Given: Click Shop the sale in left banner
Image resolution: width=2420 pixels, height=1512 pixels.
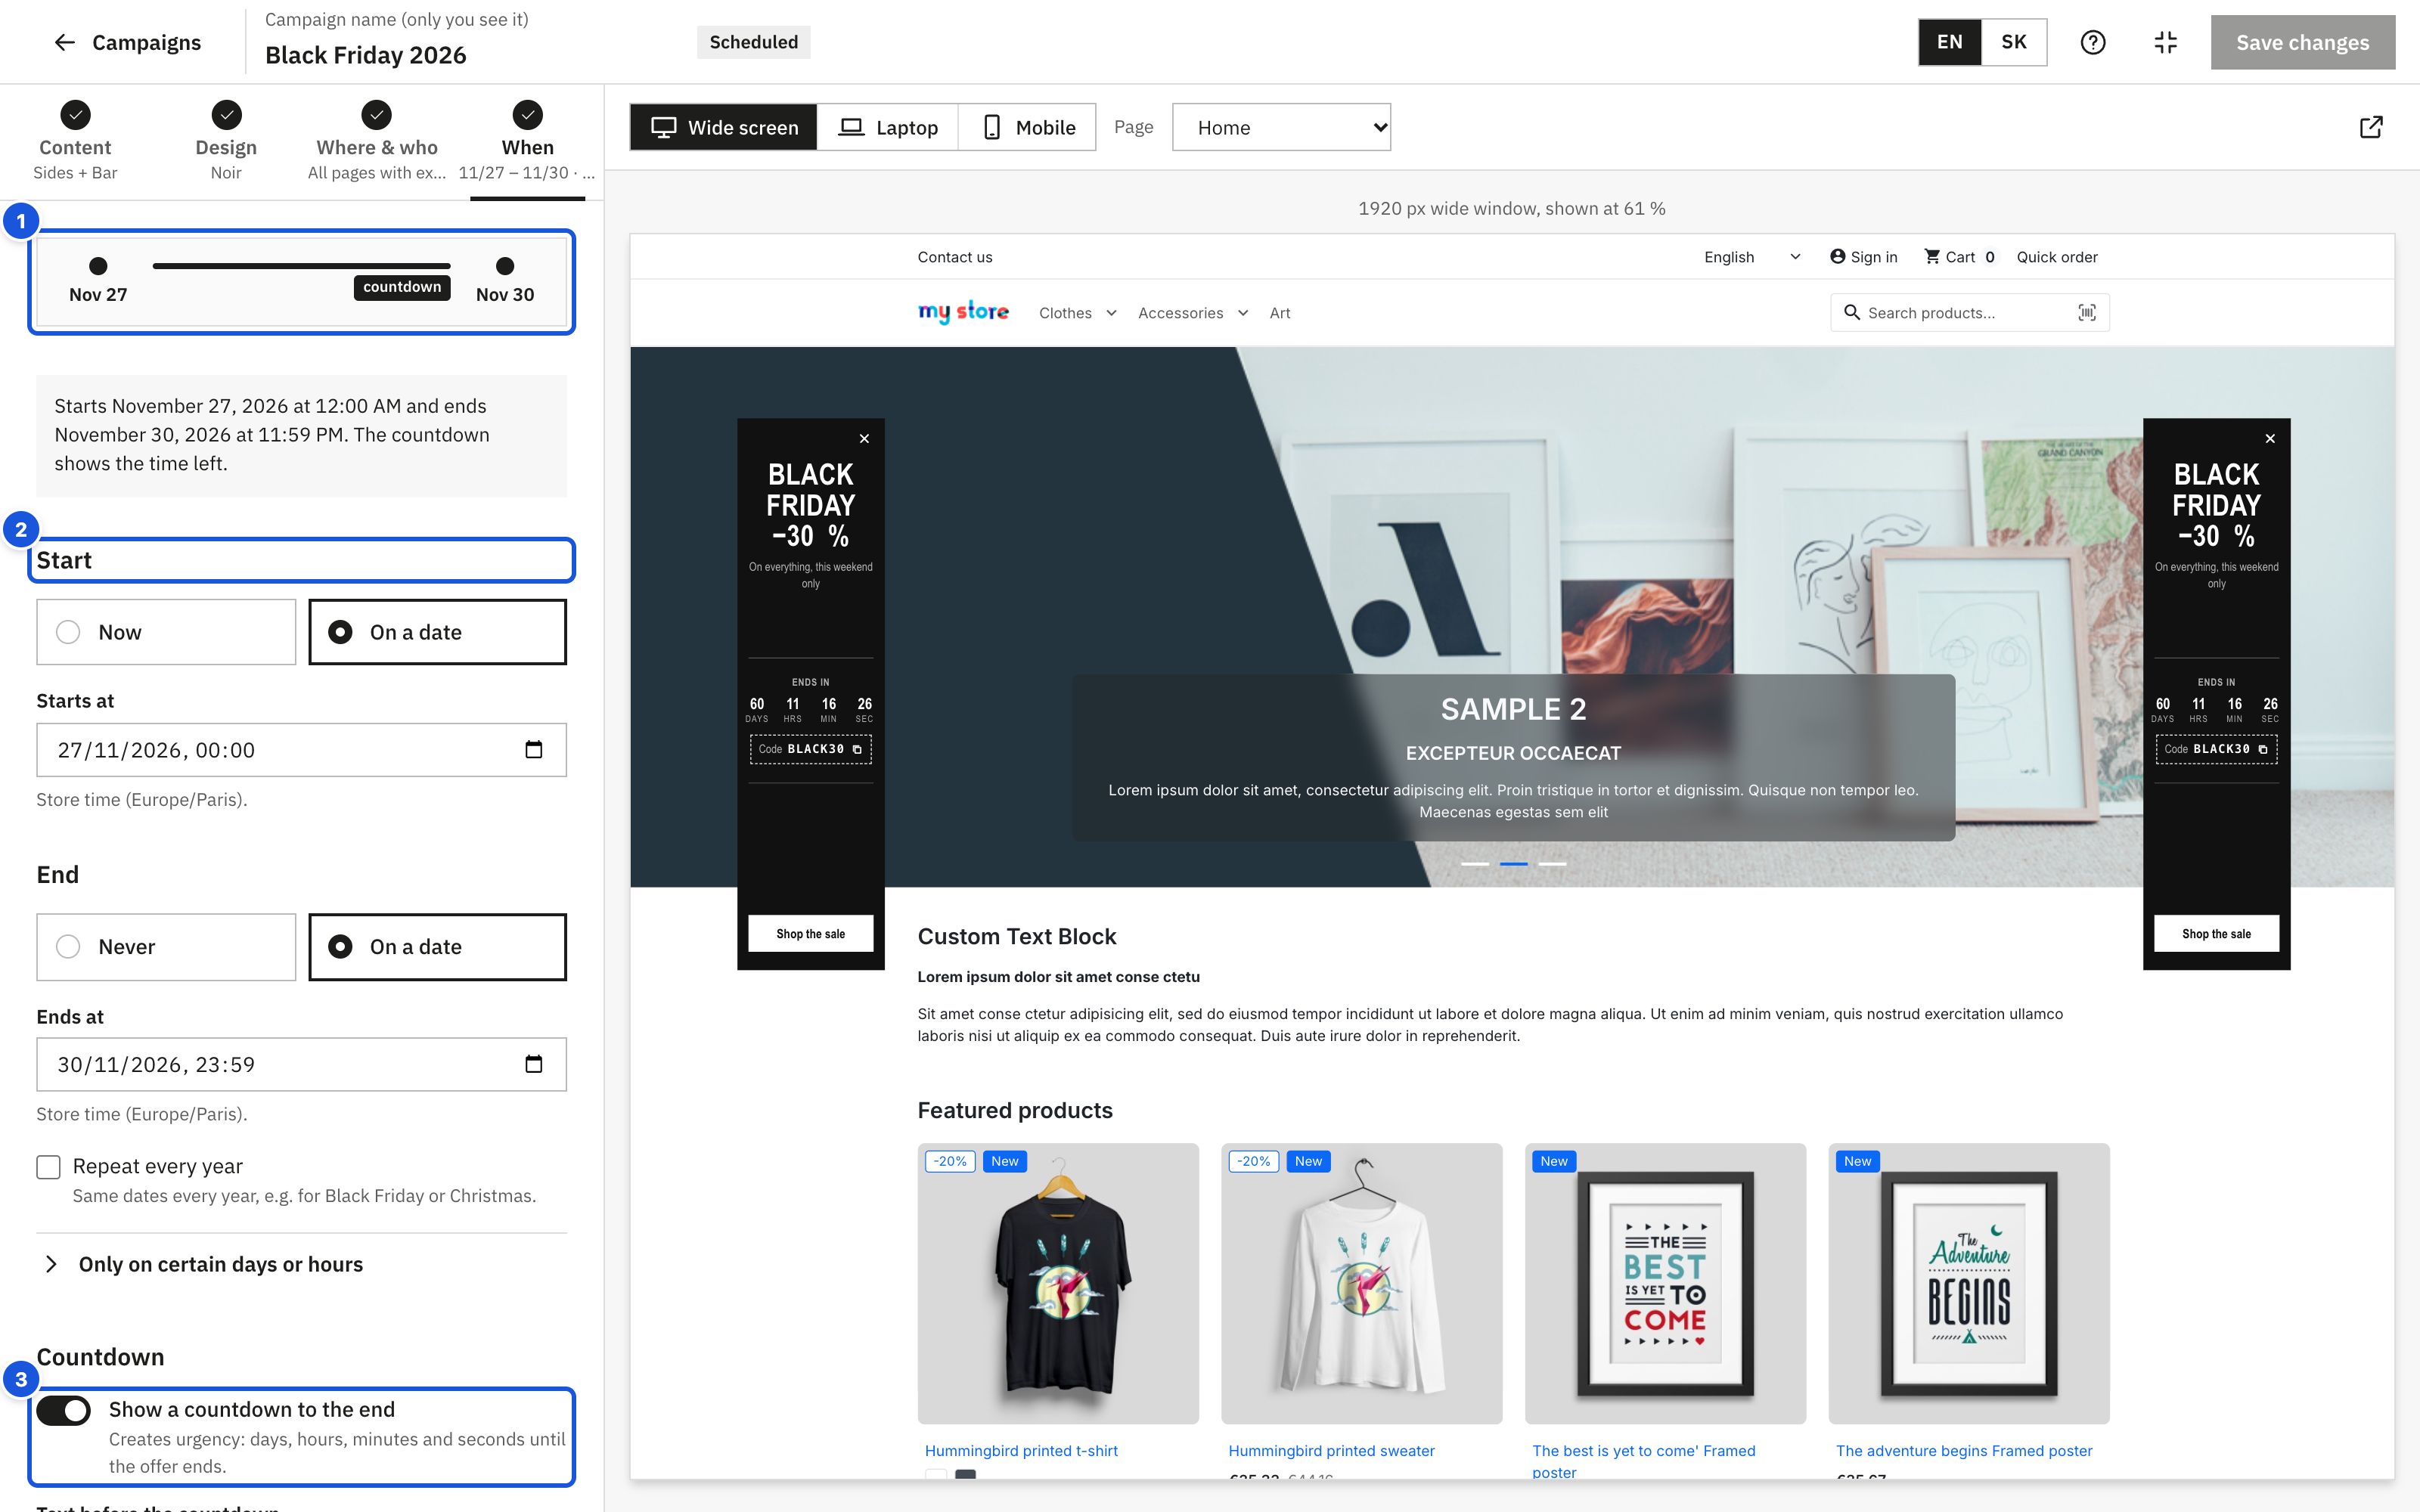Looking at the screenshot, I should click(x=810, y=934).
